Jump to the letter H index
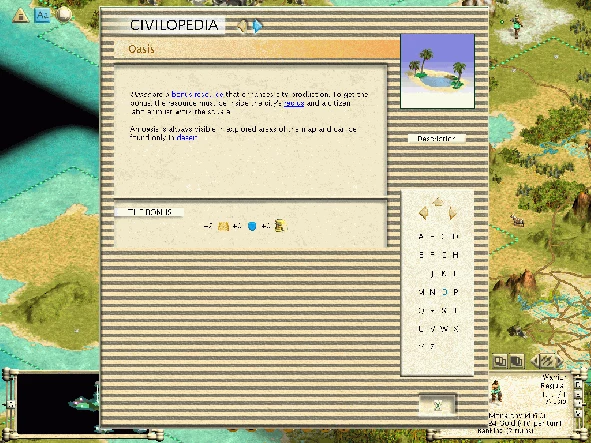591x443 pixels. 455,255
